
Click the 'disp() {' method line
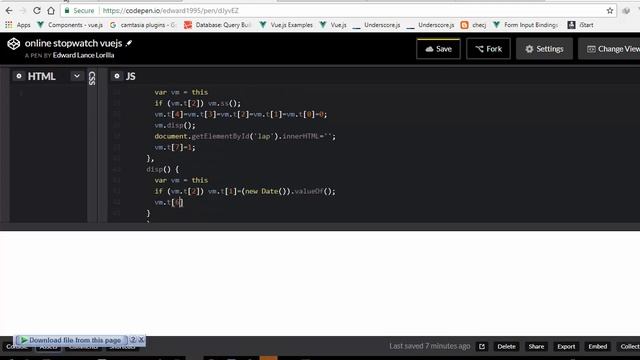[x=162, y=169]
